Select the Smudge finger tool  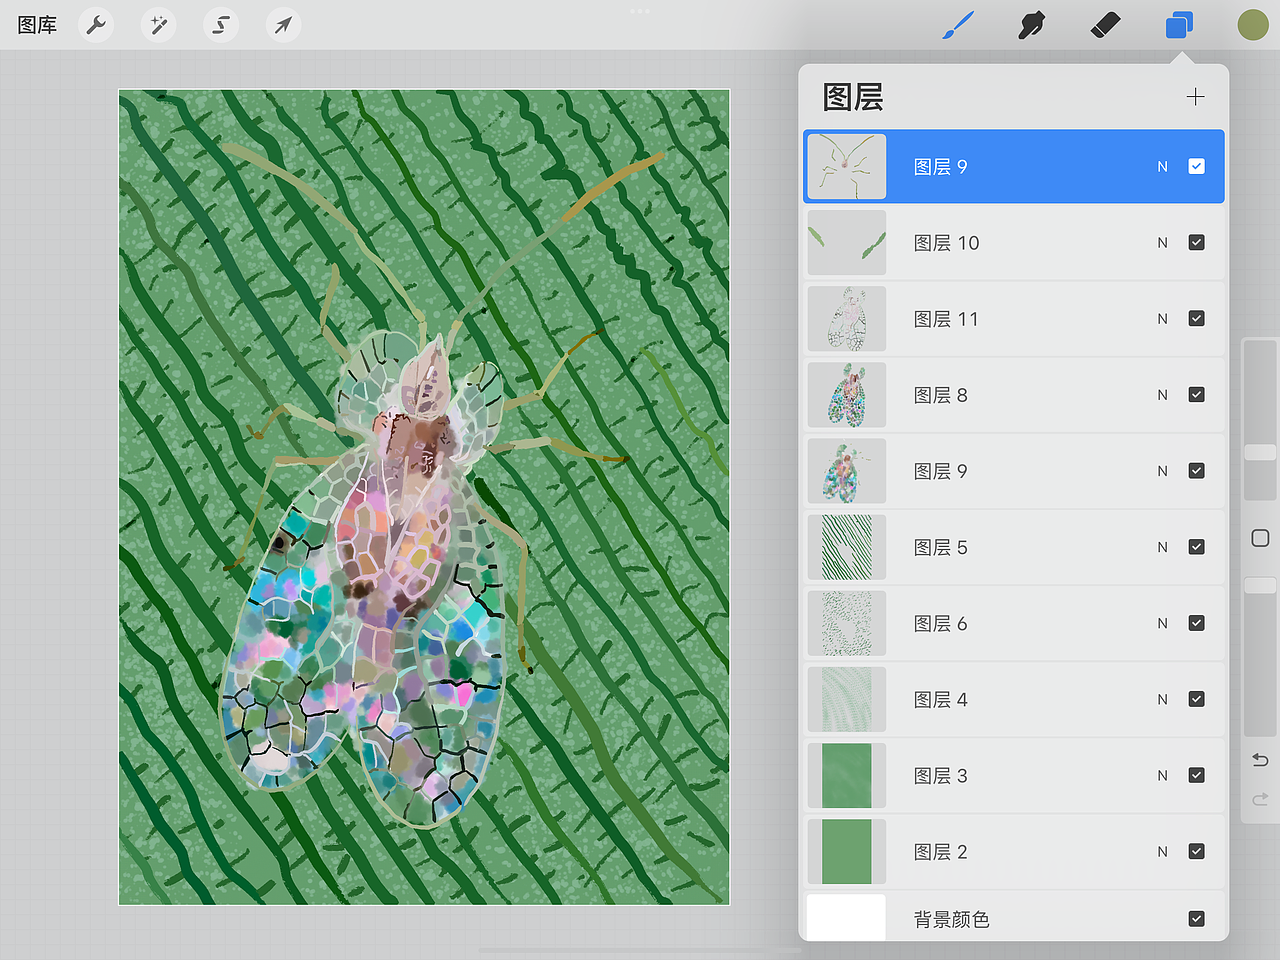[x=1031, y=25]
